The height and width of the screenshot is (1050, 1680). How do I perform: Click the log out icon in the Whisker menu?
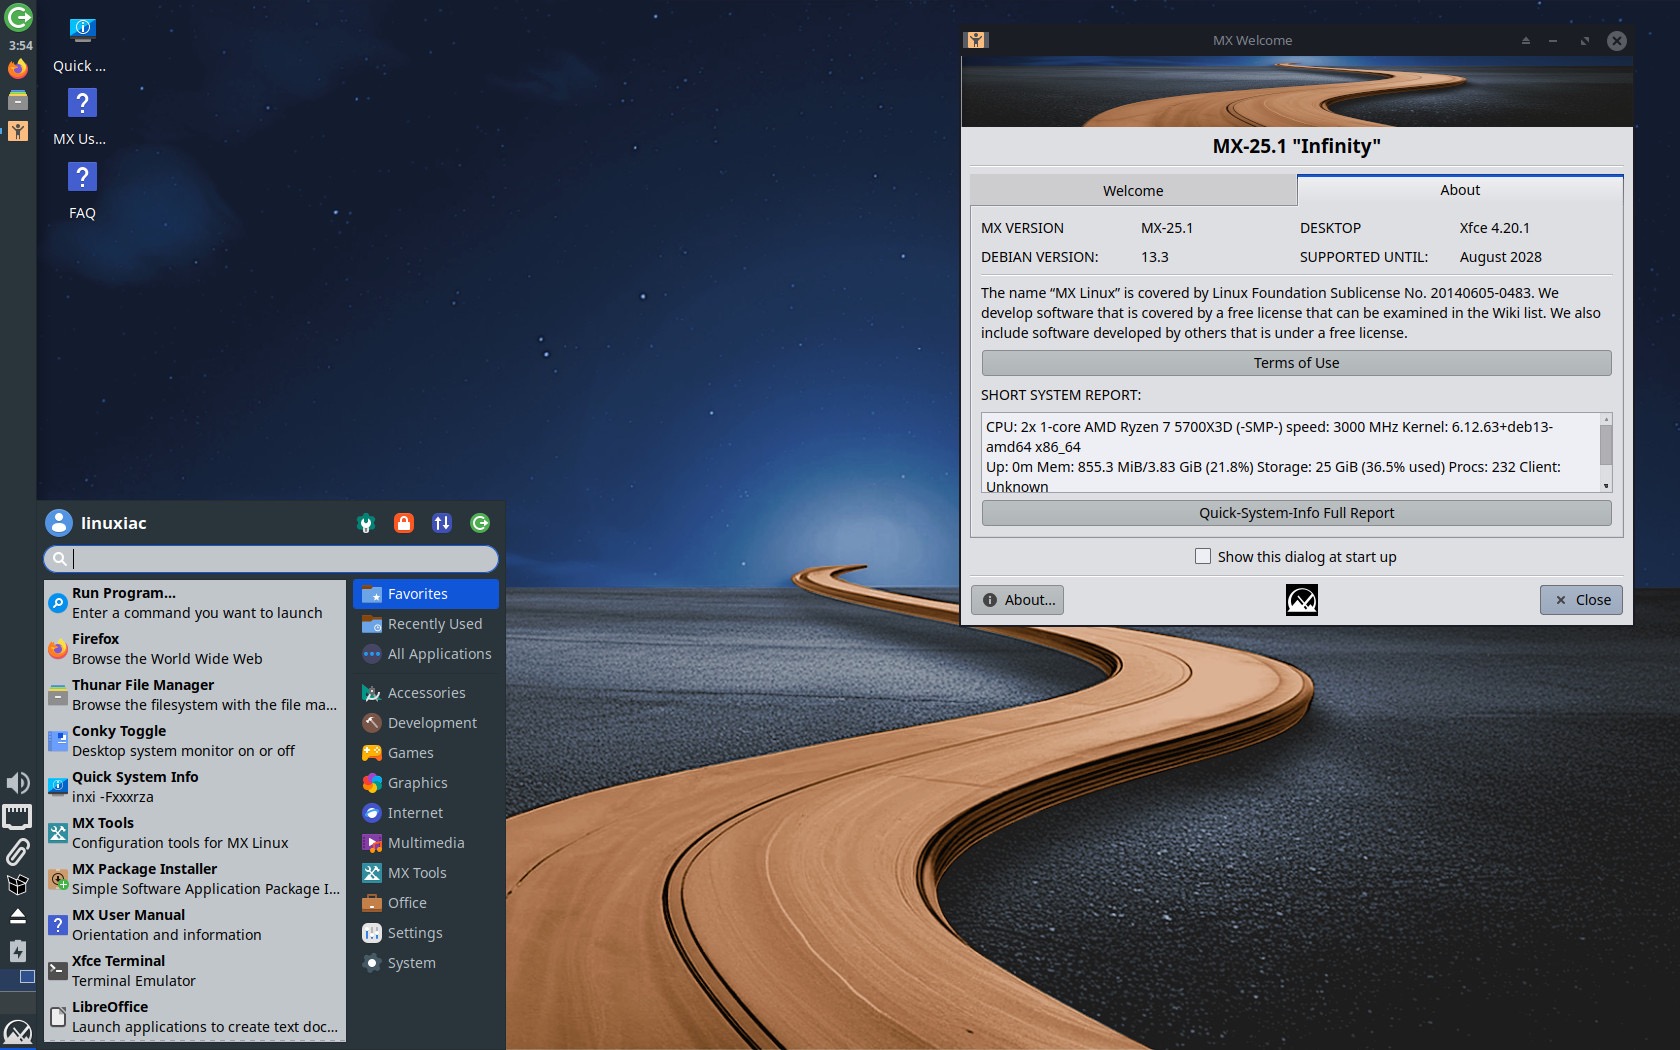[x=480, y=523]
